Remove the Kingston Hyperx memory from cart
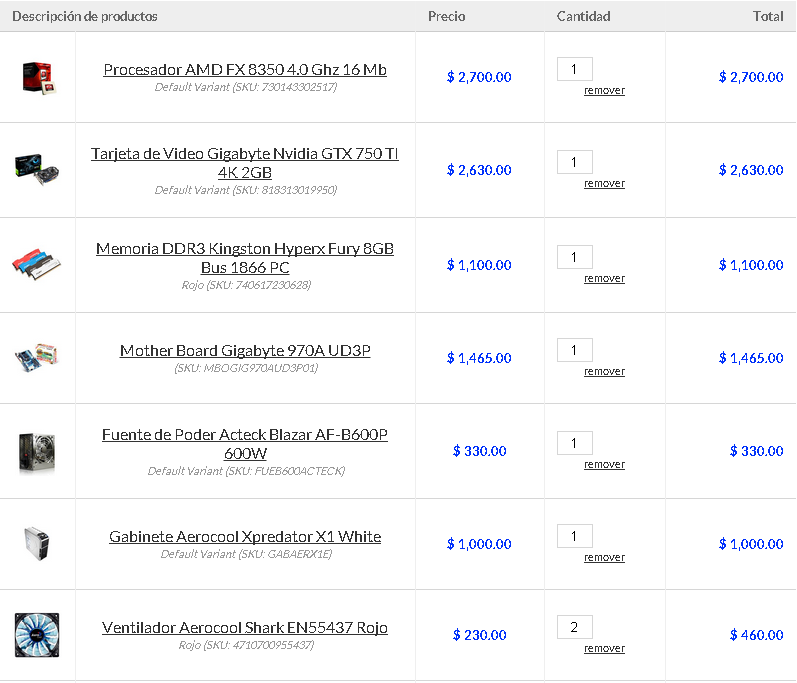The image size is (797, 683). pyautogui.click(x=604, y=279)
